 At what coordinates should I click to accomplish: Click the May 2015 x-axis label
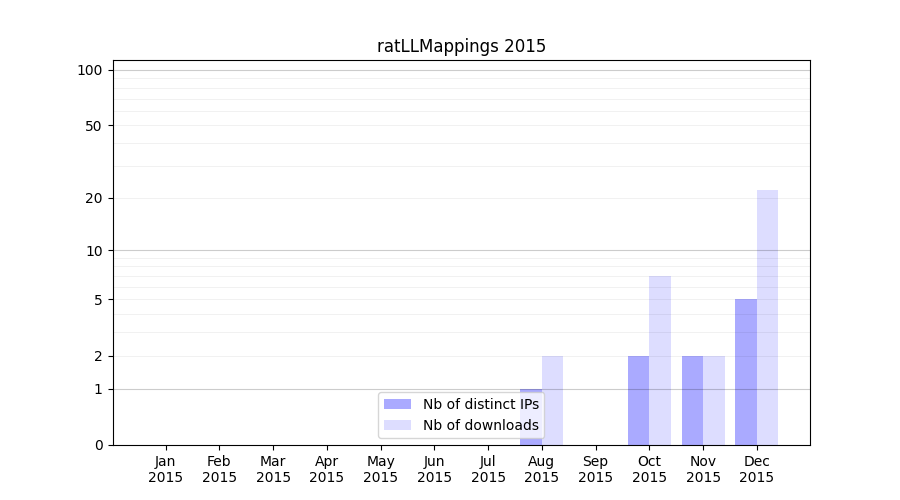[381, 469]
